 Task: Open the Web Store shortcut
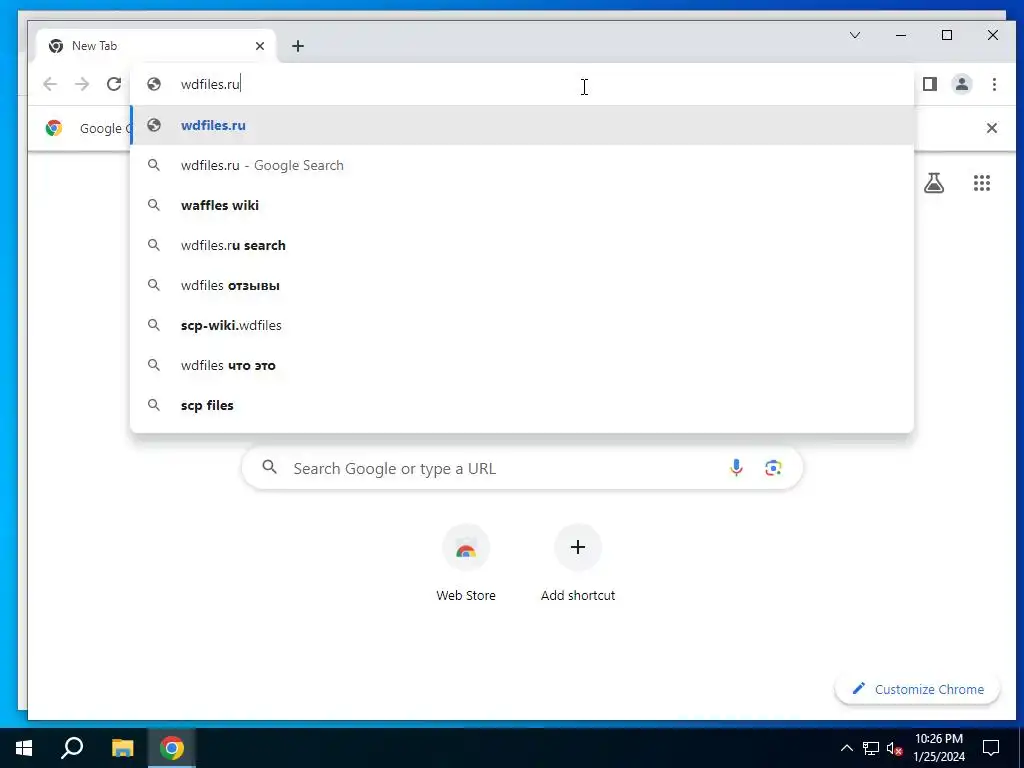click(466, 562)
